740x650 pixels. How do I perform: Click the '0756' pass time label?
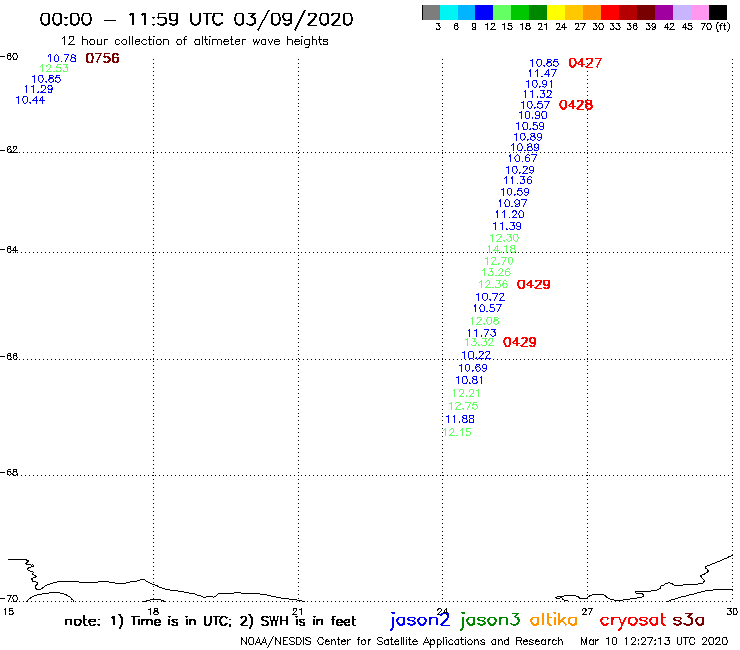click(x=102, y=58)
